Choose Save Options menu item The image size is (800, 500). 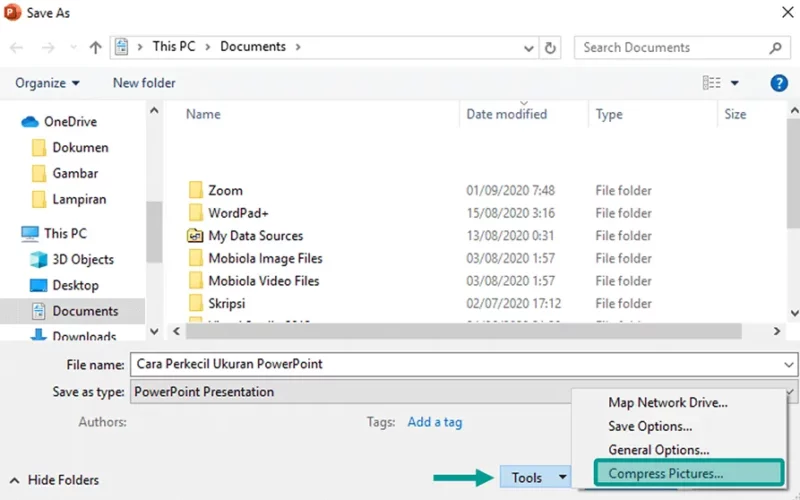[x=650, y=426]
